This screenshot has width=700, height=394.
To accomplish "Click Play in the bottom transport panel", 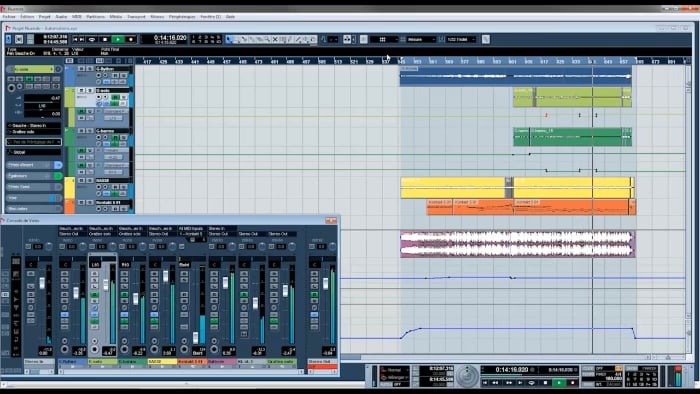I will [x=559, y=382].
